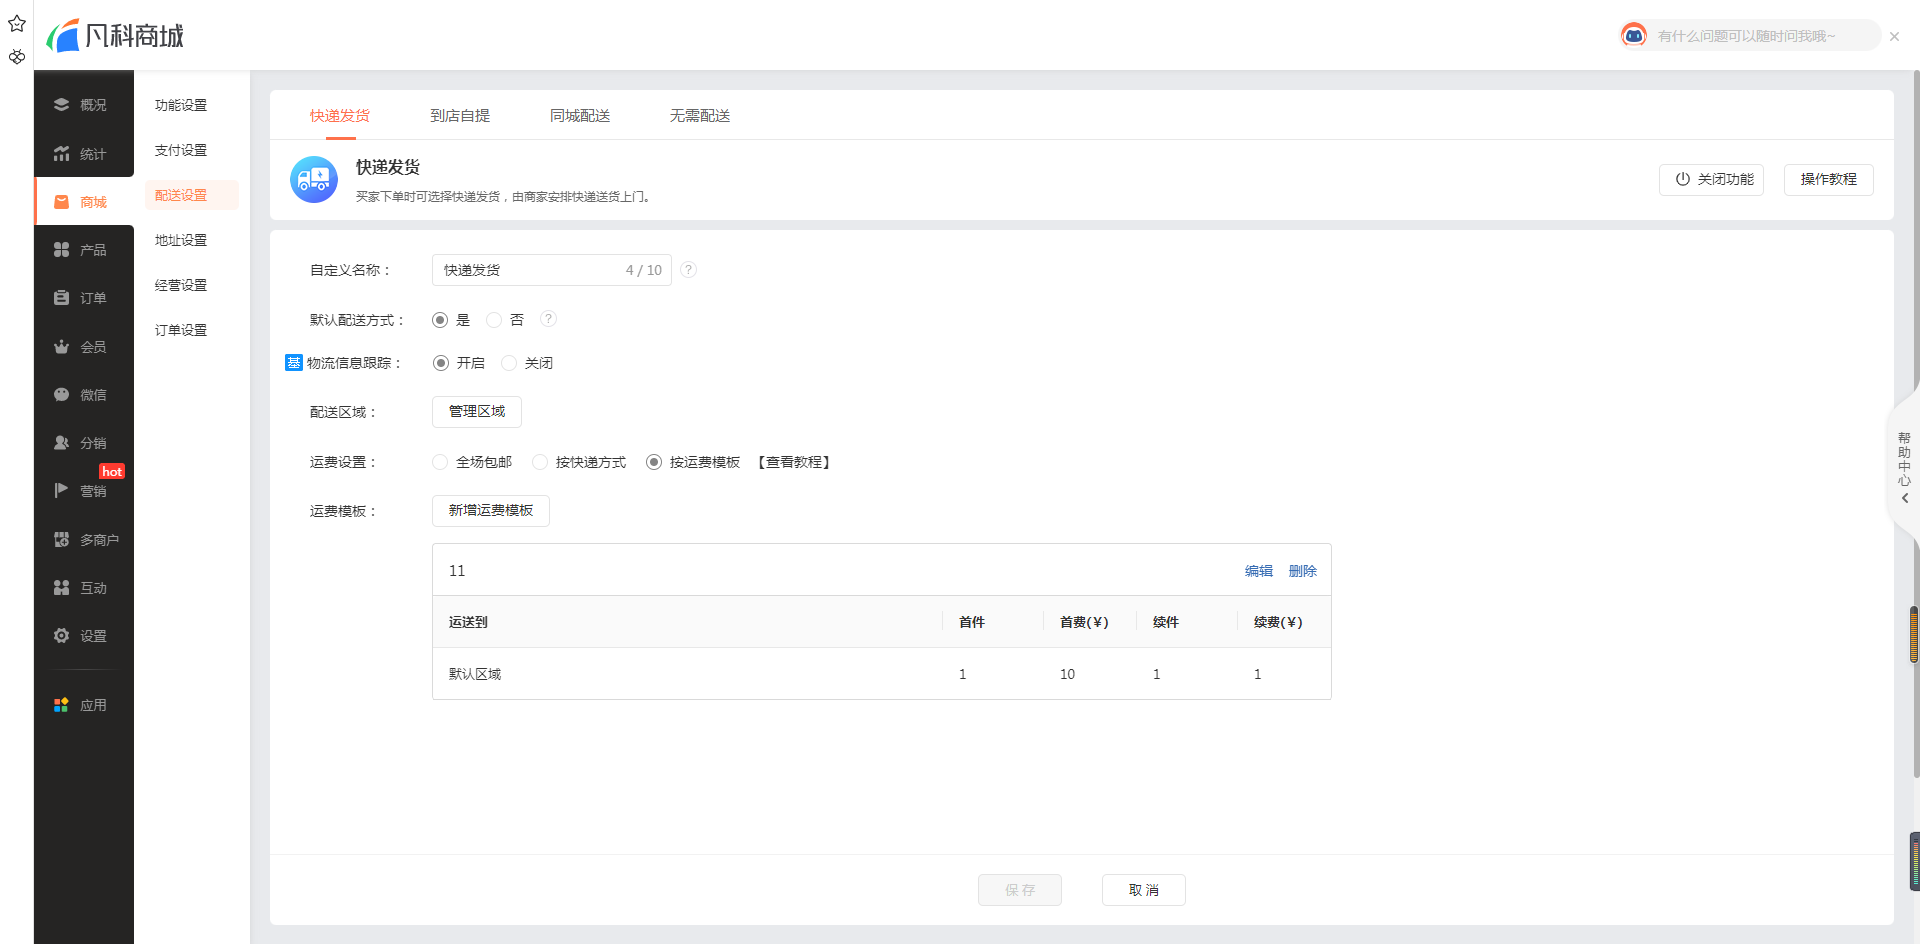Select 否 for default delivery method
Viewport: 1920px width, 944px height.
[494, 320]
